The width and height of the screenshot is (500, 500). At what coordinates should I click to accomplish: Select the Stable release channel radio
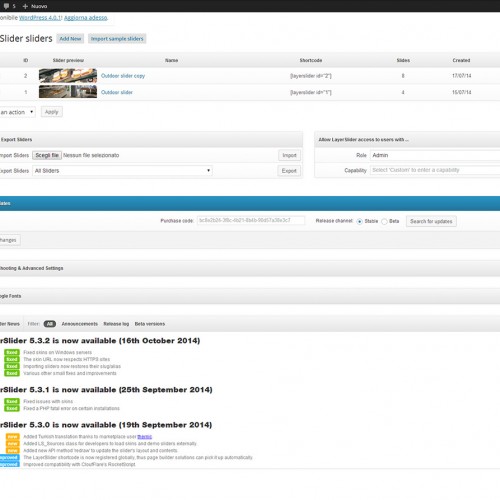[x=360, y=221]
